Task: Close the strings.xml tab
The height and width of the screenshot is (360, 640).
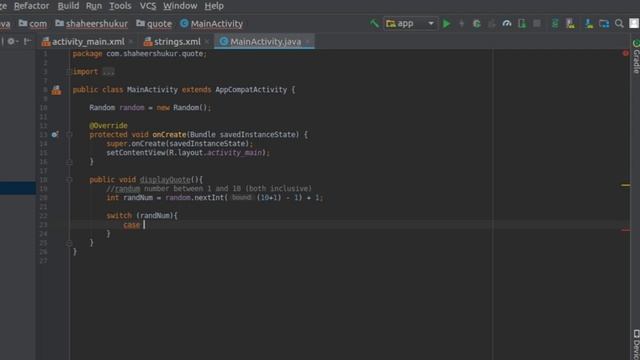Action: pos(207,42)
